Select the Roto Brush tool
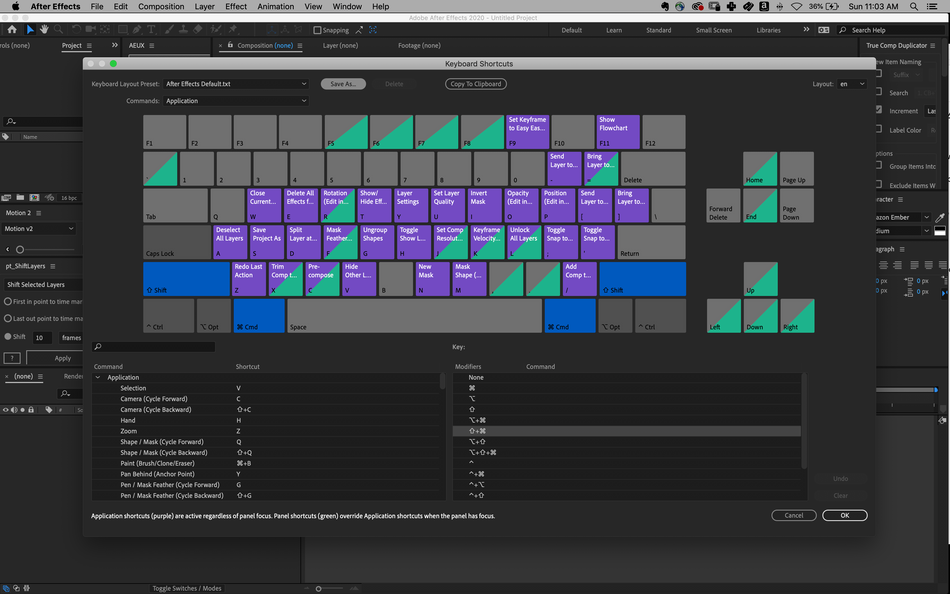 click(215, 30)
